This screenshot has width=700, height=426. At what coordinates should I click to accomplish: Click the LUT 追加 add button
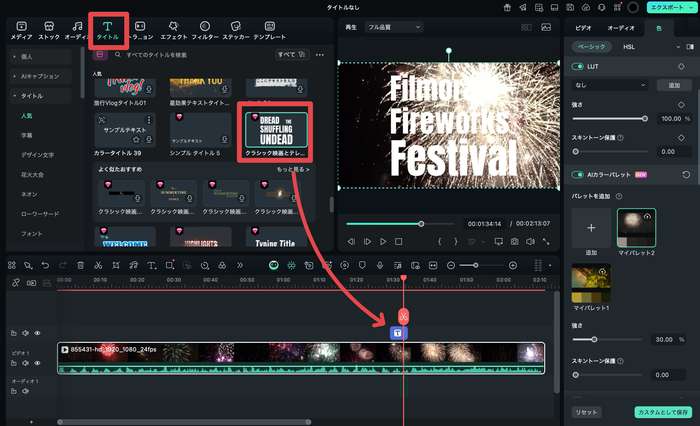(x=674, y=85)
